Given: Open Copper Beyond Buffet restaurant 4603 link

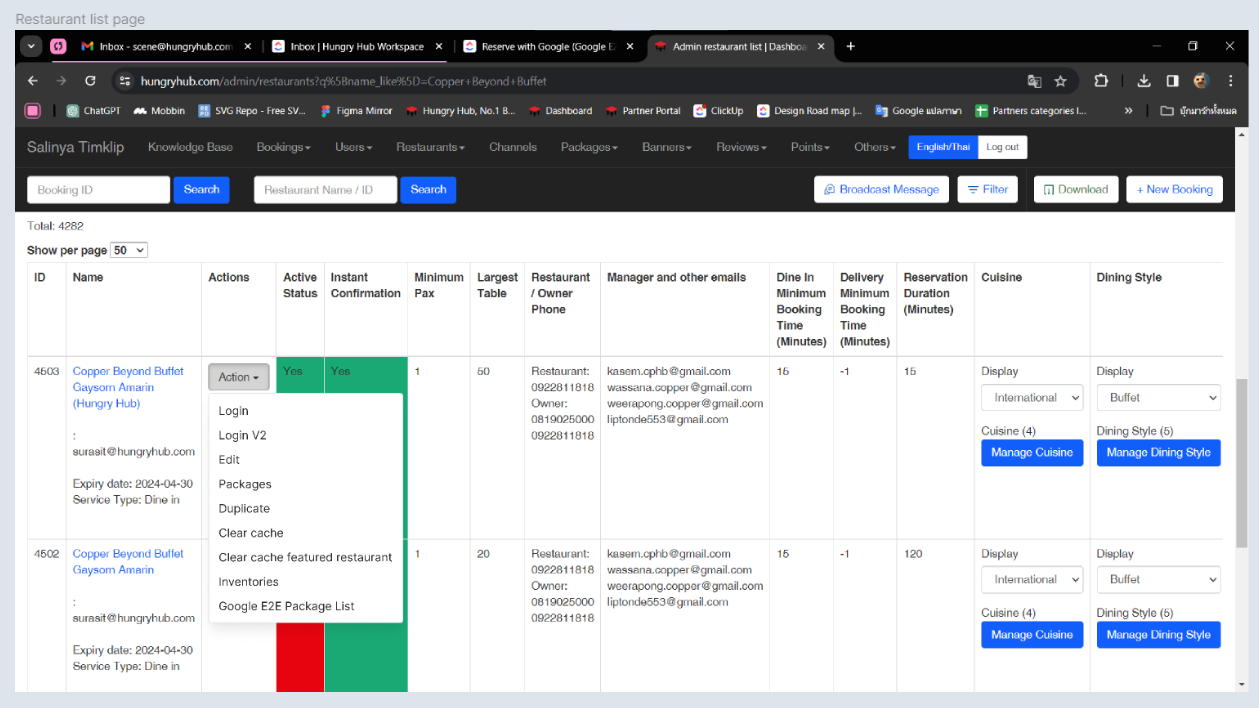Looking at the screenshot, I should tap(128, 371).
